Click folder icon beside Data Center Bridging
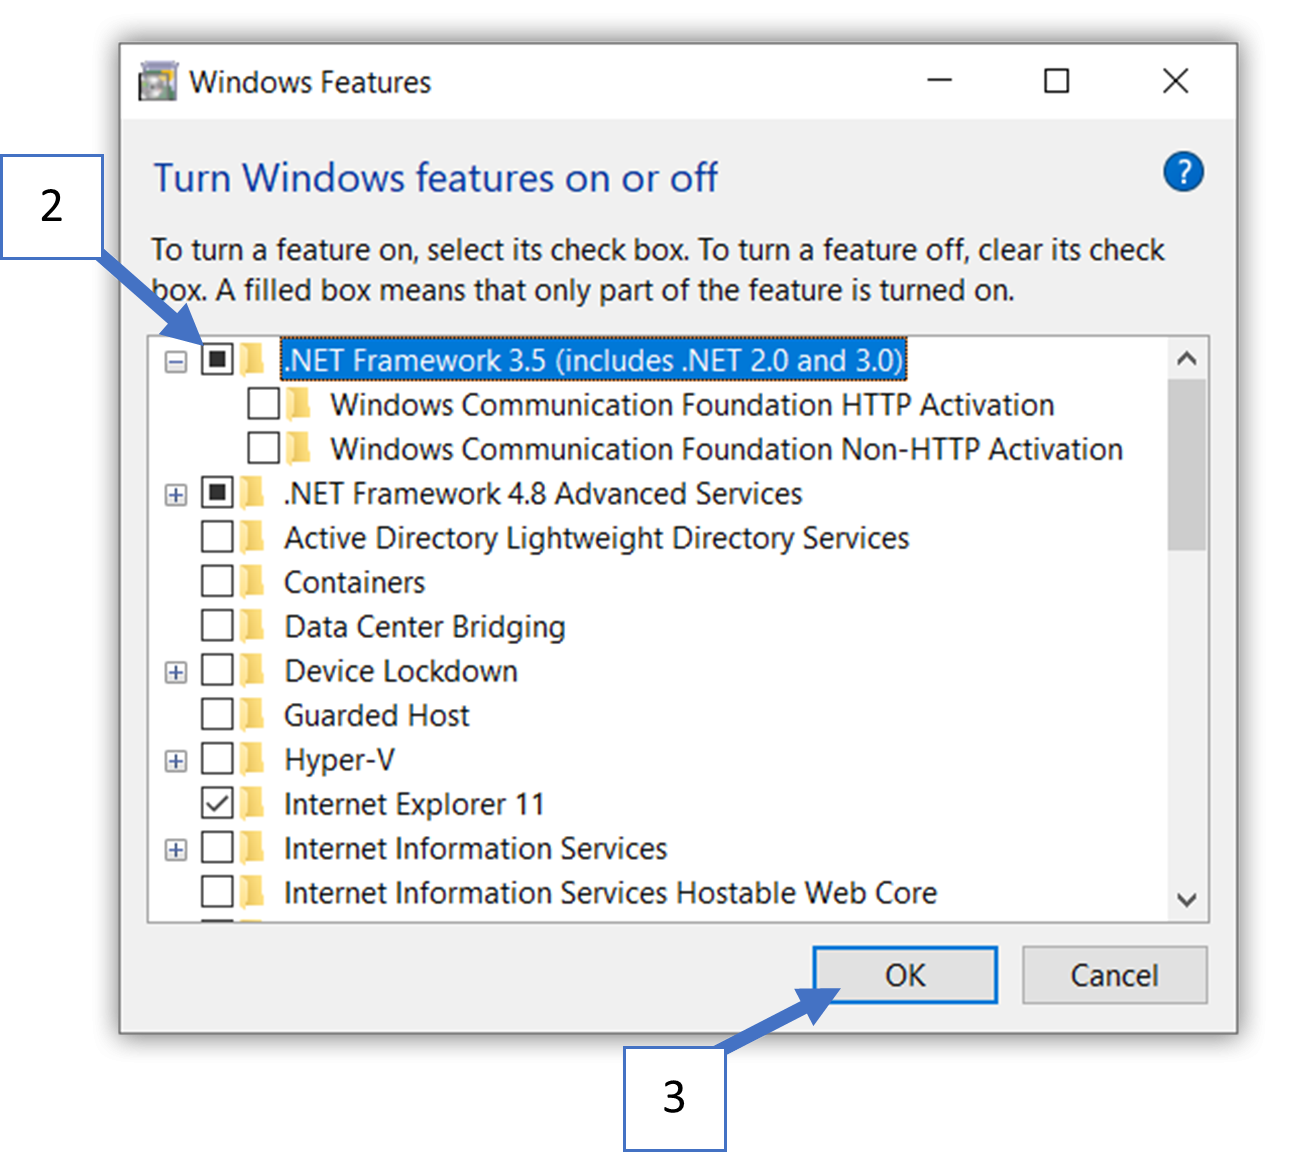Viewport: 1315px width, 1152px height. [x=253, y=626]
